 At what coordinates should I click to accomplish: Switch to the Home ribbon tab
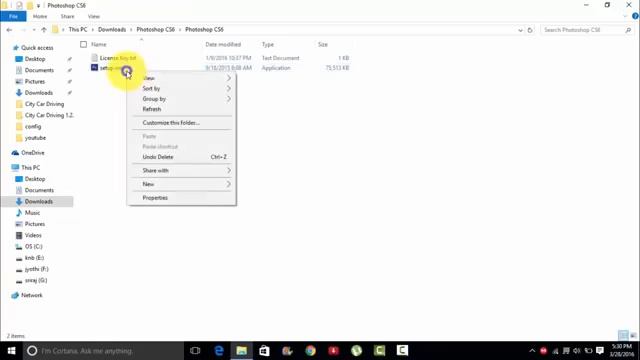click(x=40, y=16)
